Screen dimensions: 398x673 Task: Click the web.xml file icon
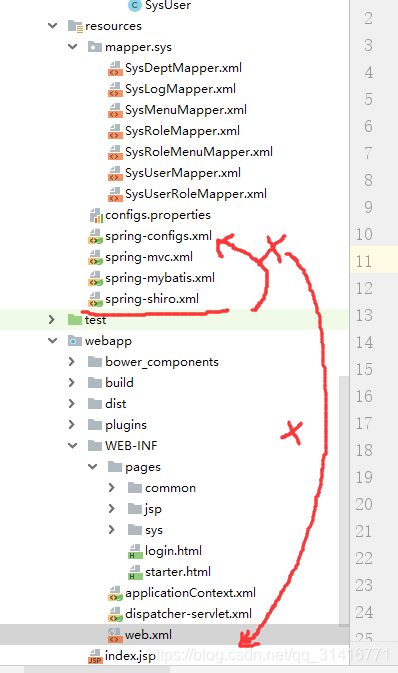(x=115, y=635)
